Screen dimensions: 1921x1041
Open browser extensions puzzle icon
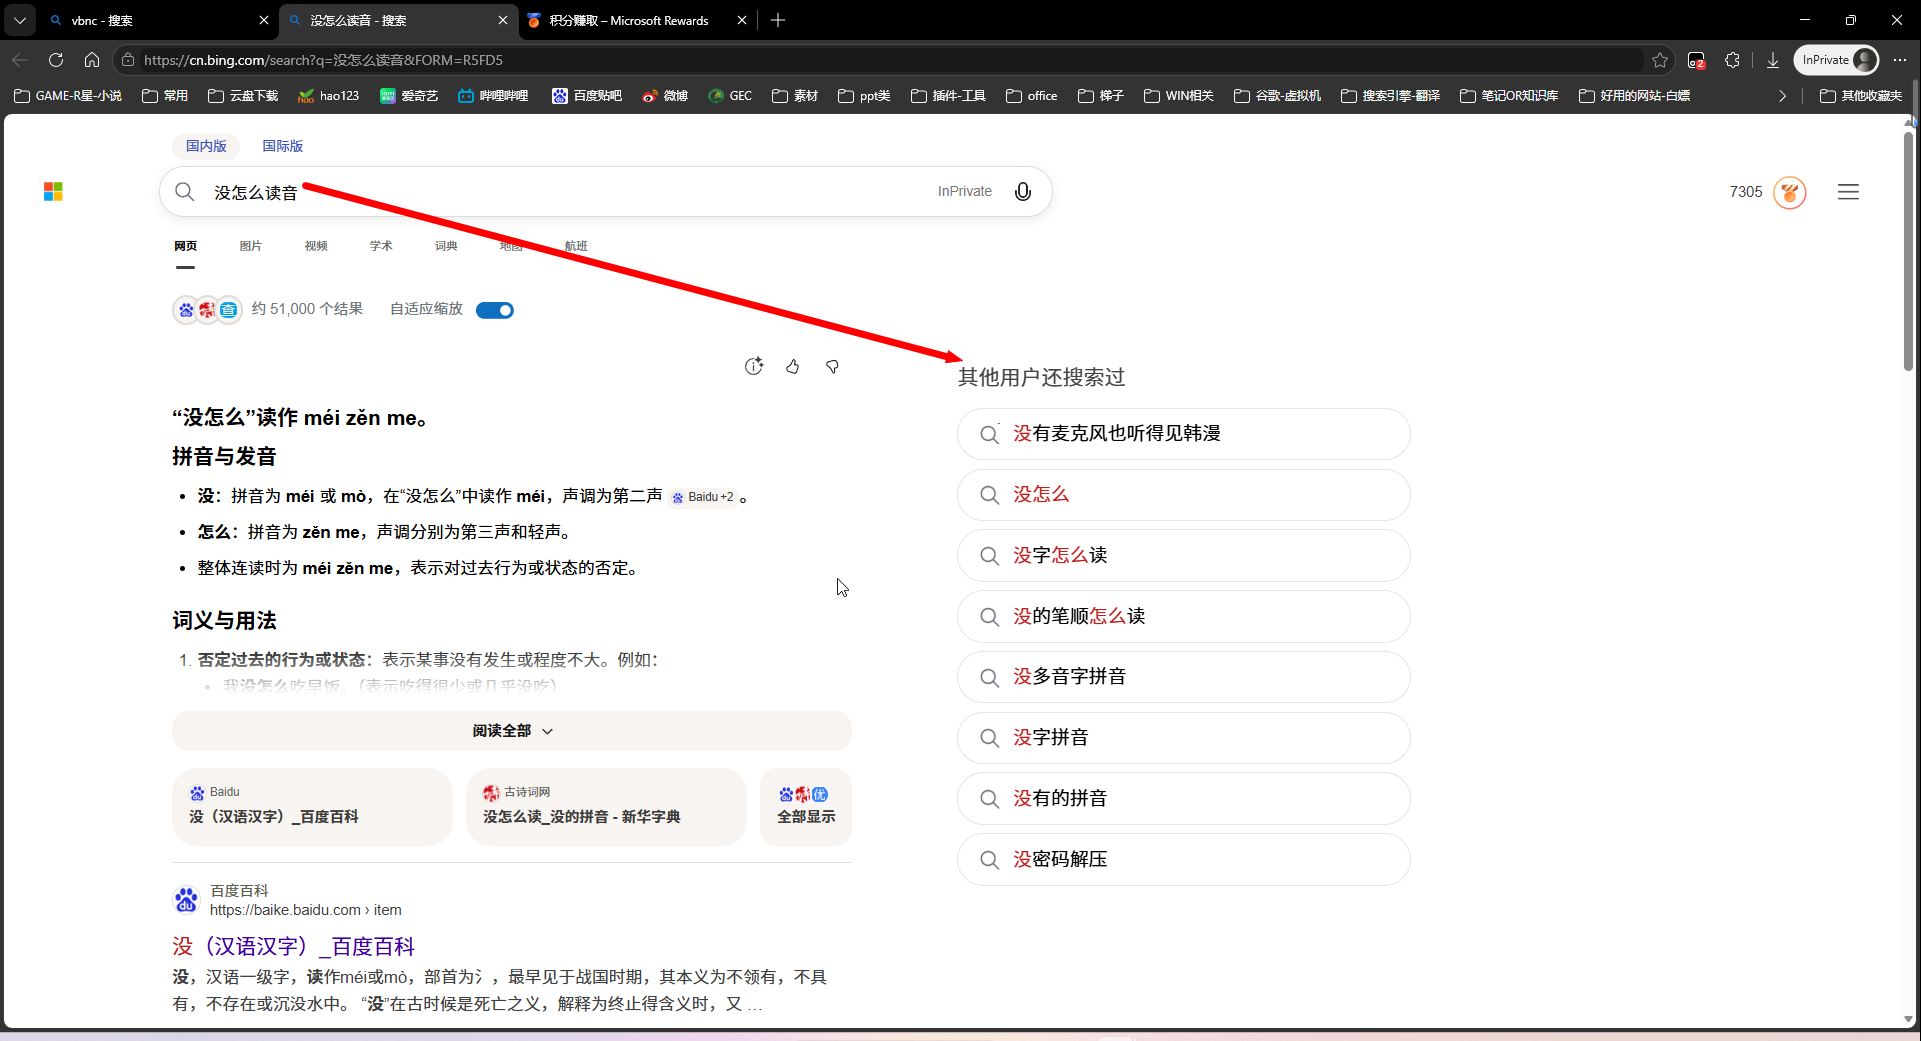pos(1733,60)
